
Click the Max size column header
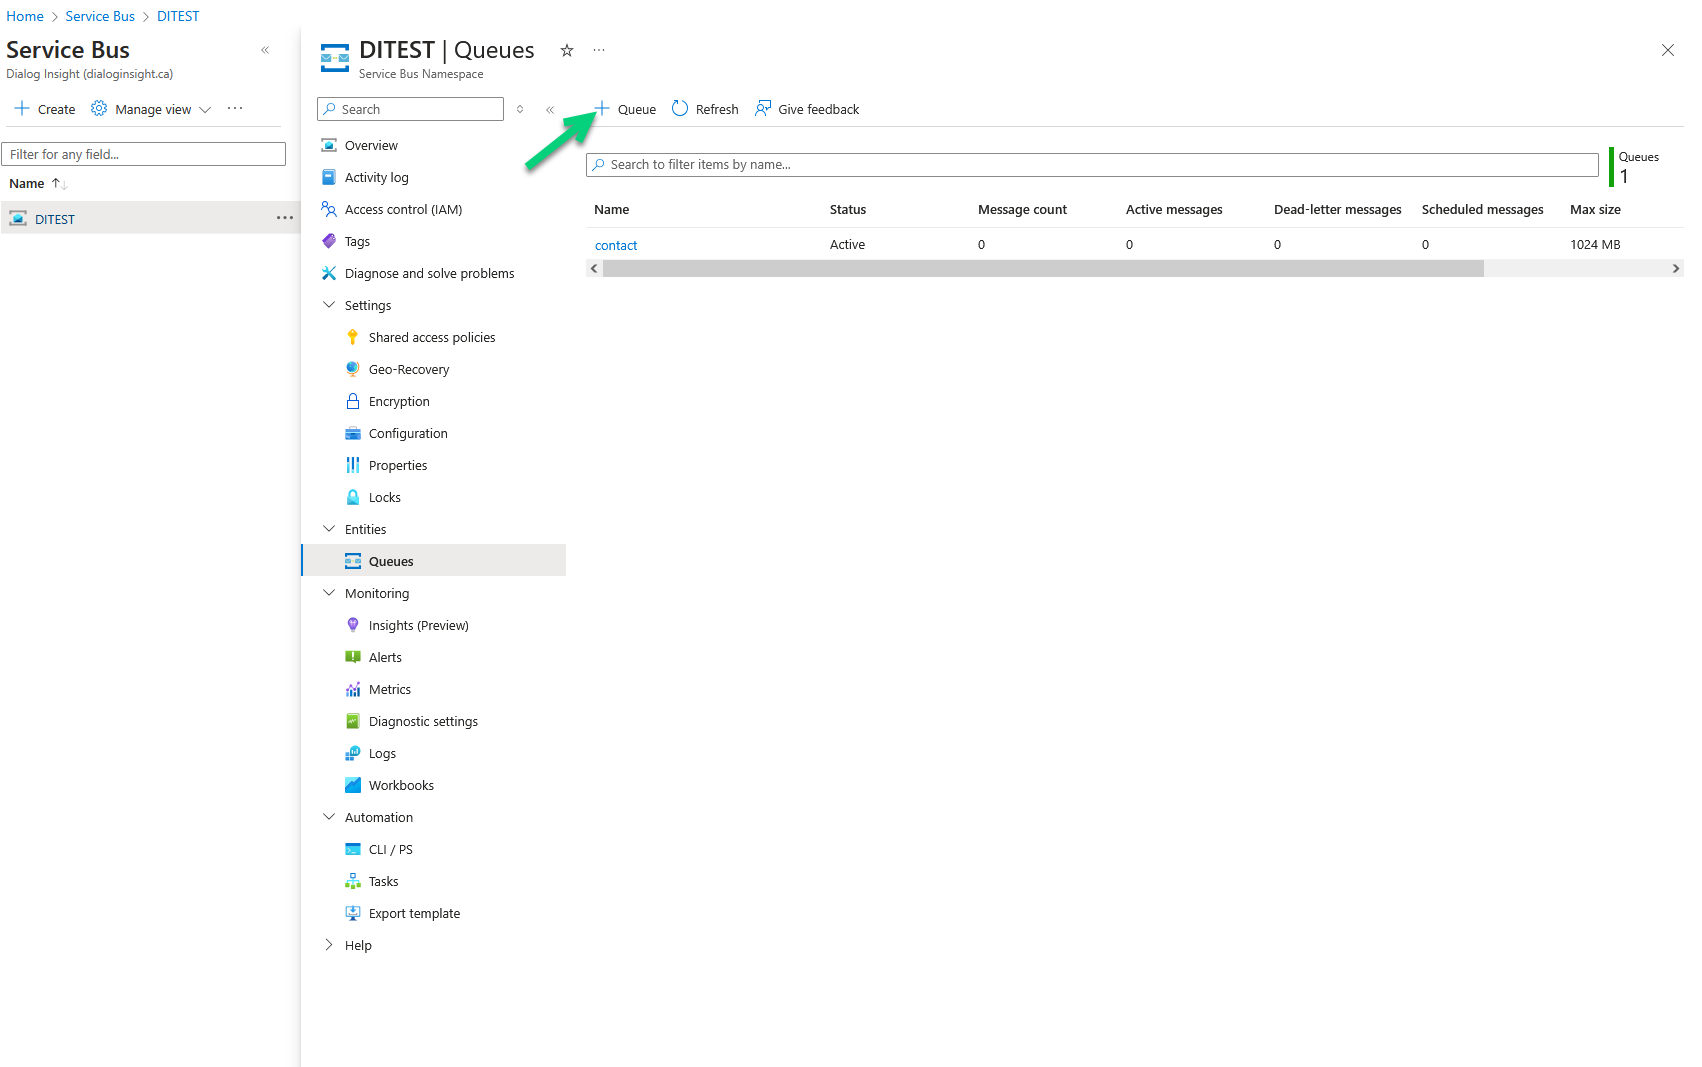pyautogui.click(x=1595, y=209)
